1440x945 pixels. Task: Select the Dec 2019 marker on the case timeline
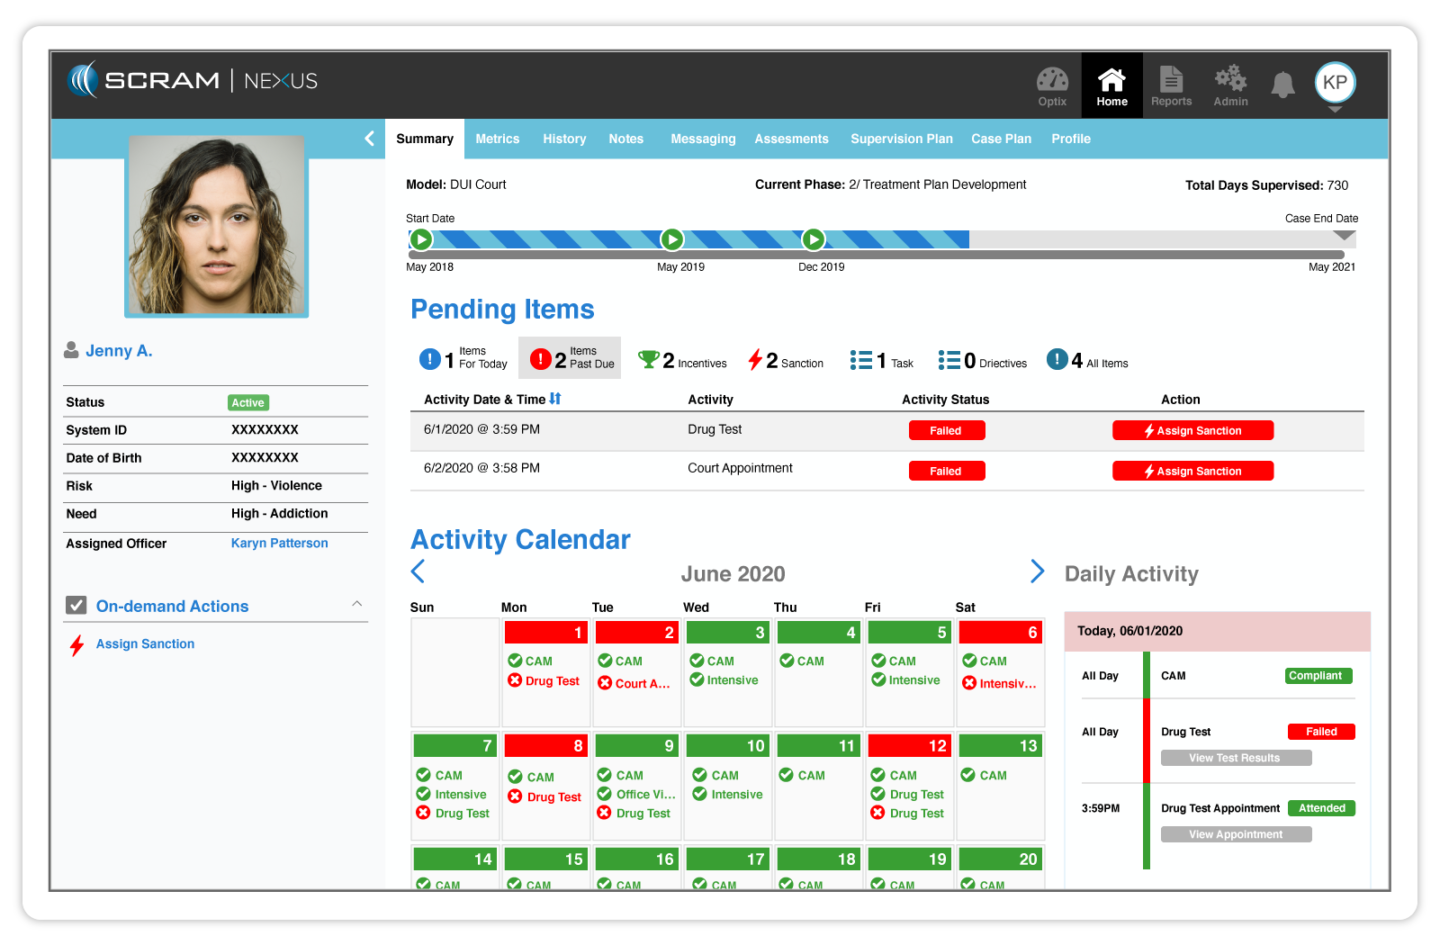tap(813, 239)
